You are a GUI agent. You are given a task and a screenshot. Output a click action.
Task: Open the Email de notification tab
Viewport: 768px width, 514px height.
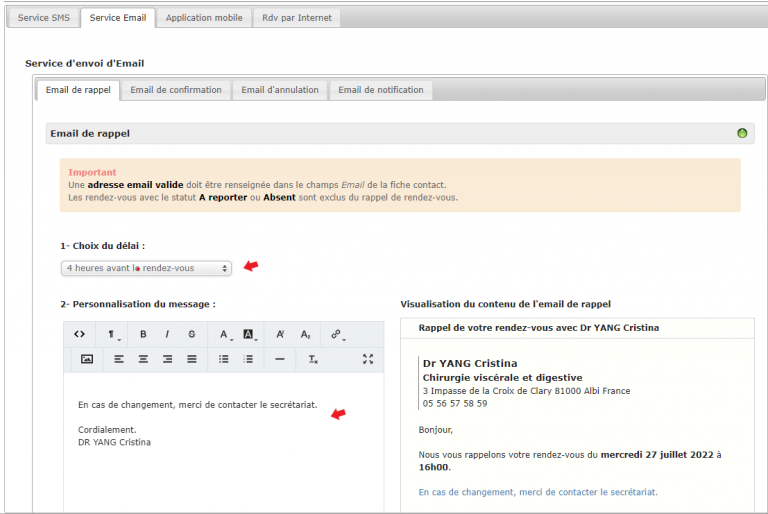pyautogui.click(x=381, y=90)
